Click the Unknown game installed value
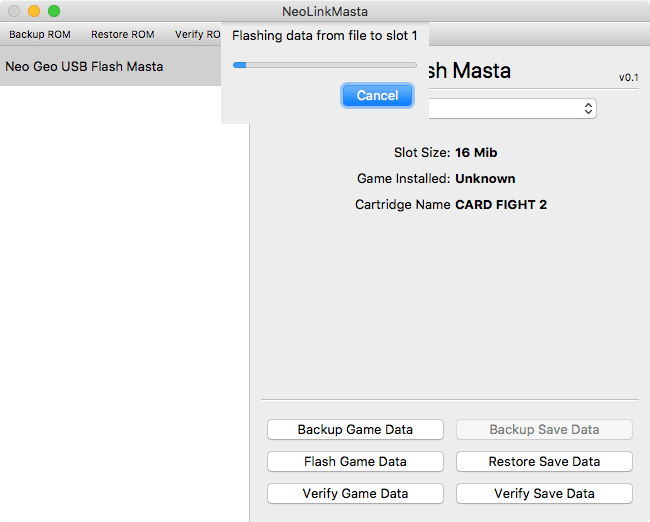Image resolution: width=650 pixels, height=522 pixels. (x=485, y=179)
